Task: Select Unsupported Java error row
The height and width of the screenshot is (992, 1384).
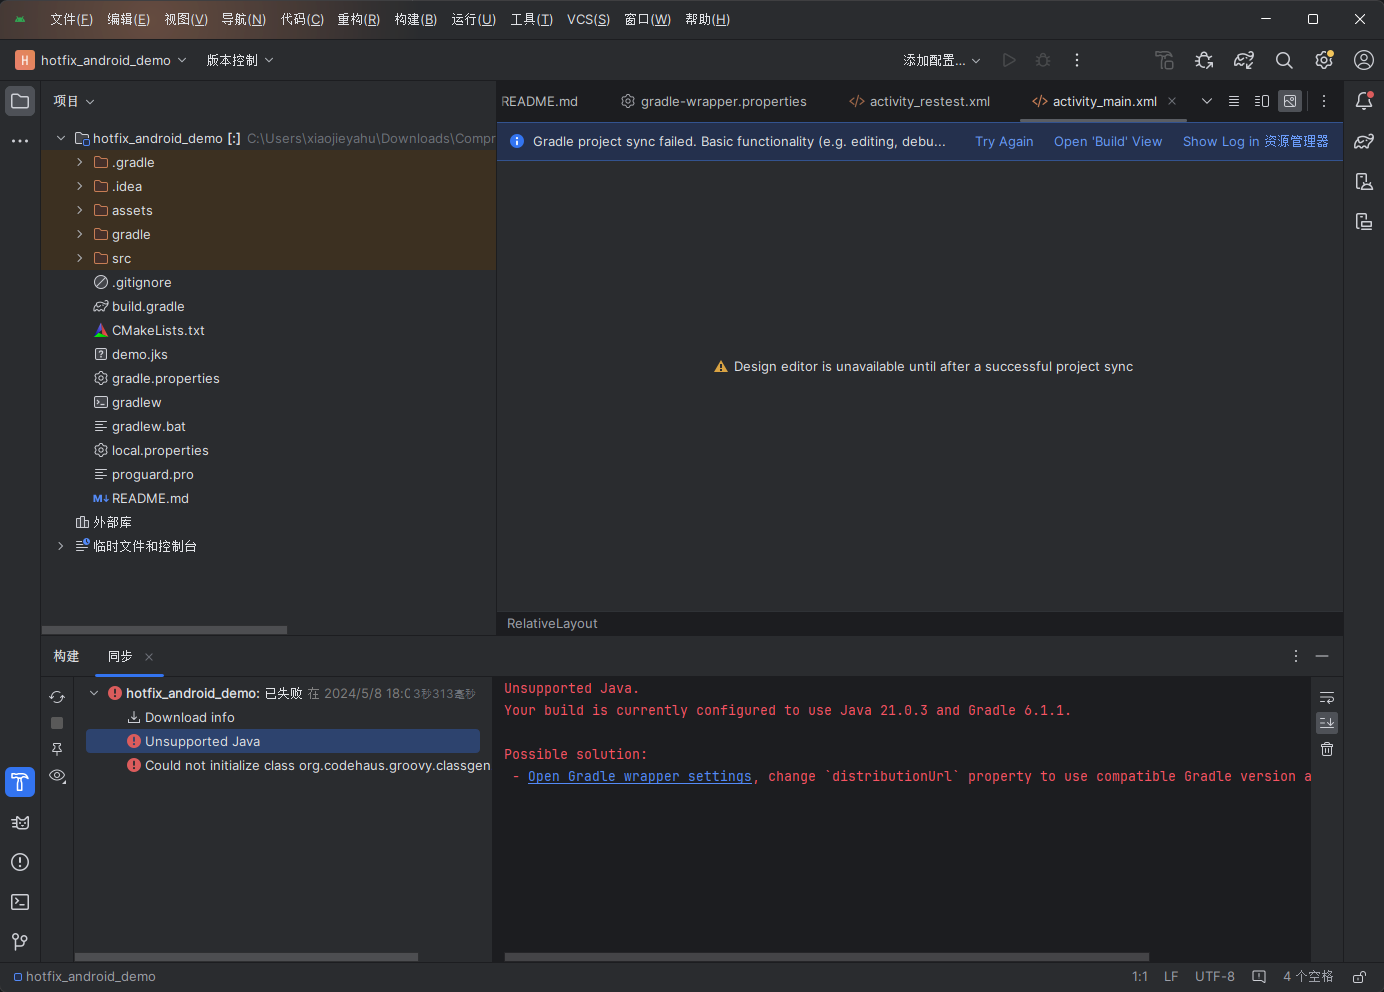Action: pos(283,741)
